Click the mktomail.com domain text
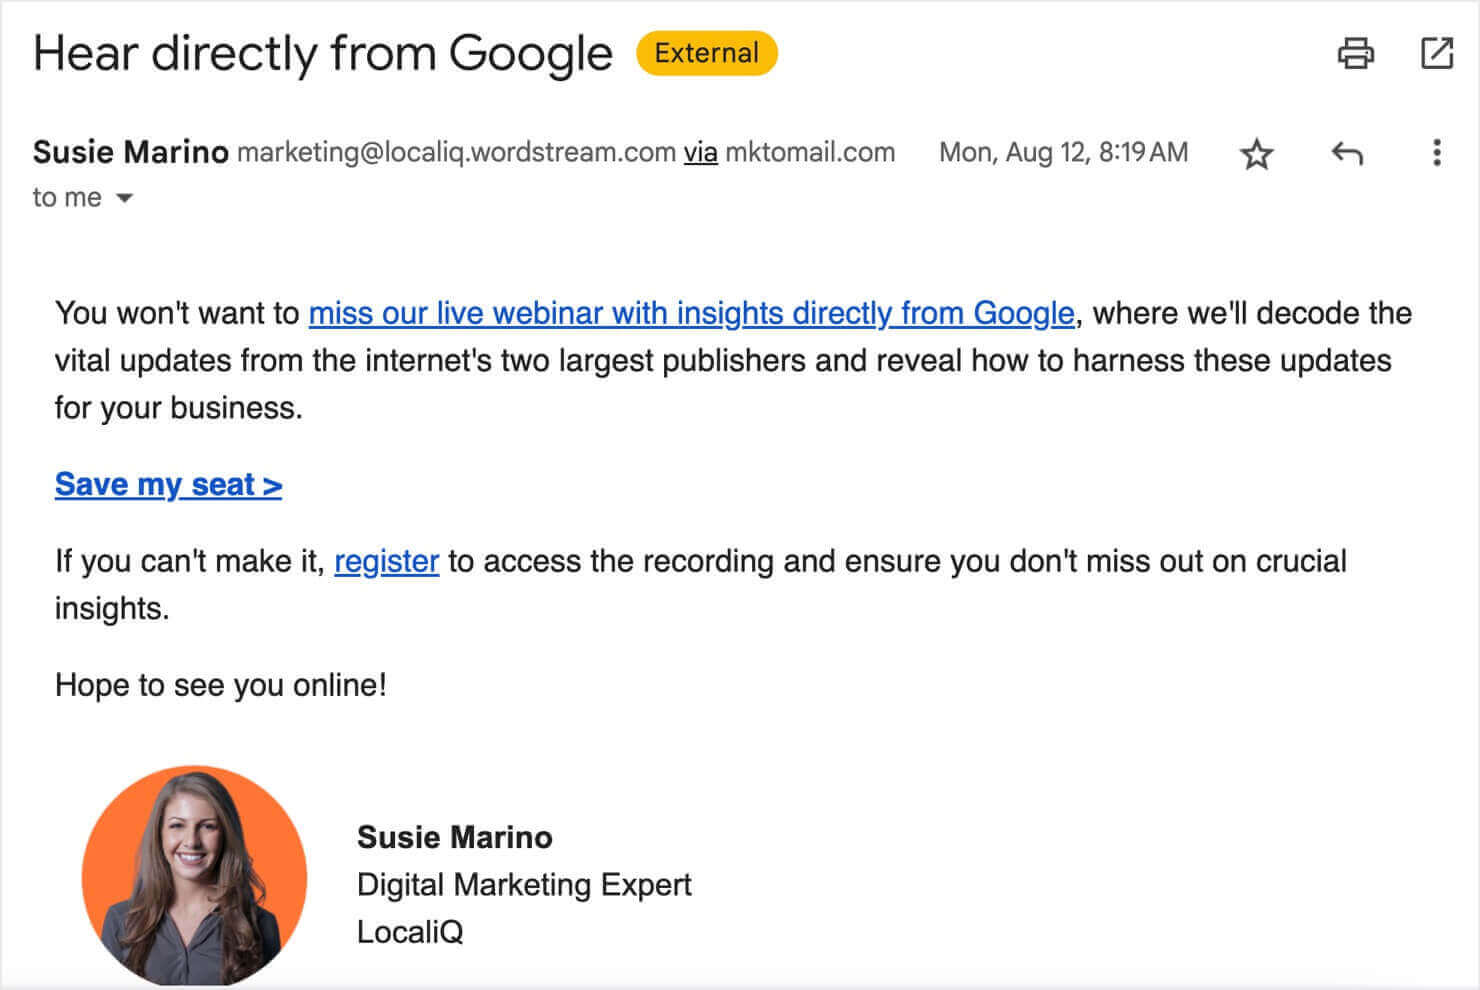Viewport: 1480px width, 990px height. pyautogui.click(x=810, y=152)
